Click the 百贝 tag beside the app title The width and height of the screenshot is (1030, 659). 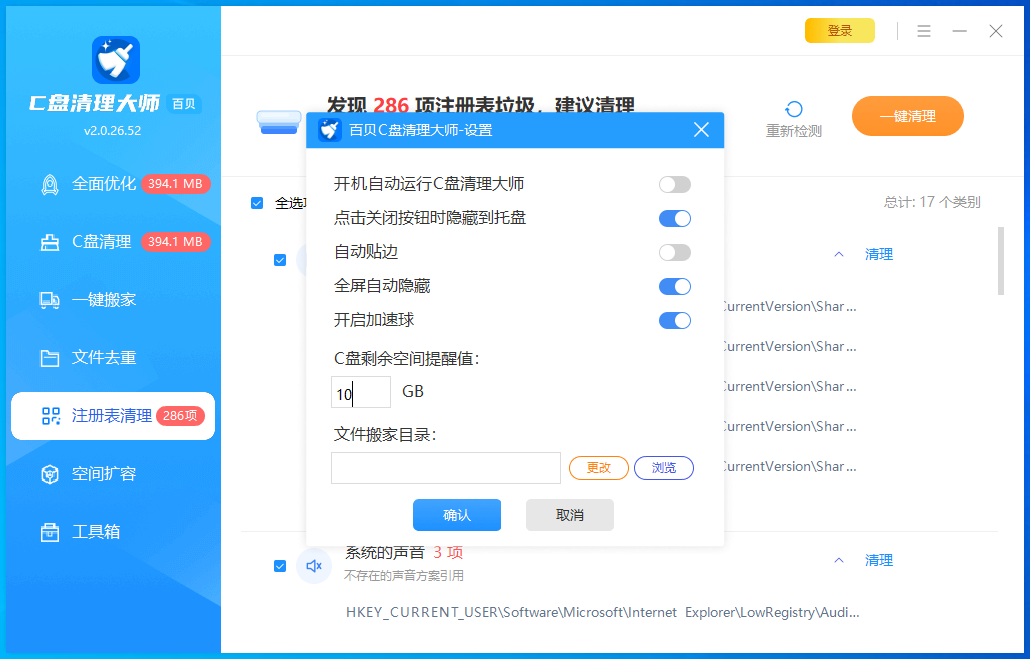coord(183,104)
